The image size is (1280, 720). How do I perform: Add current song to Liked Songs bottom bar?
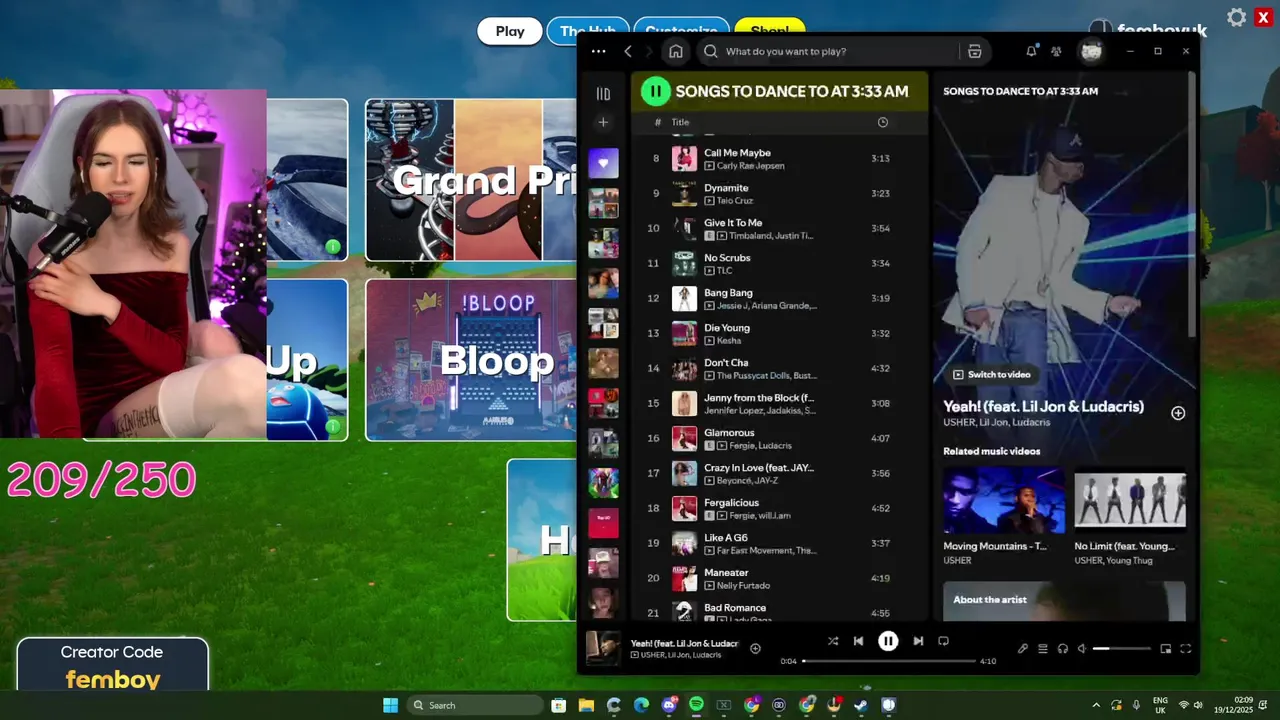click(755, 649)
